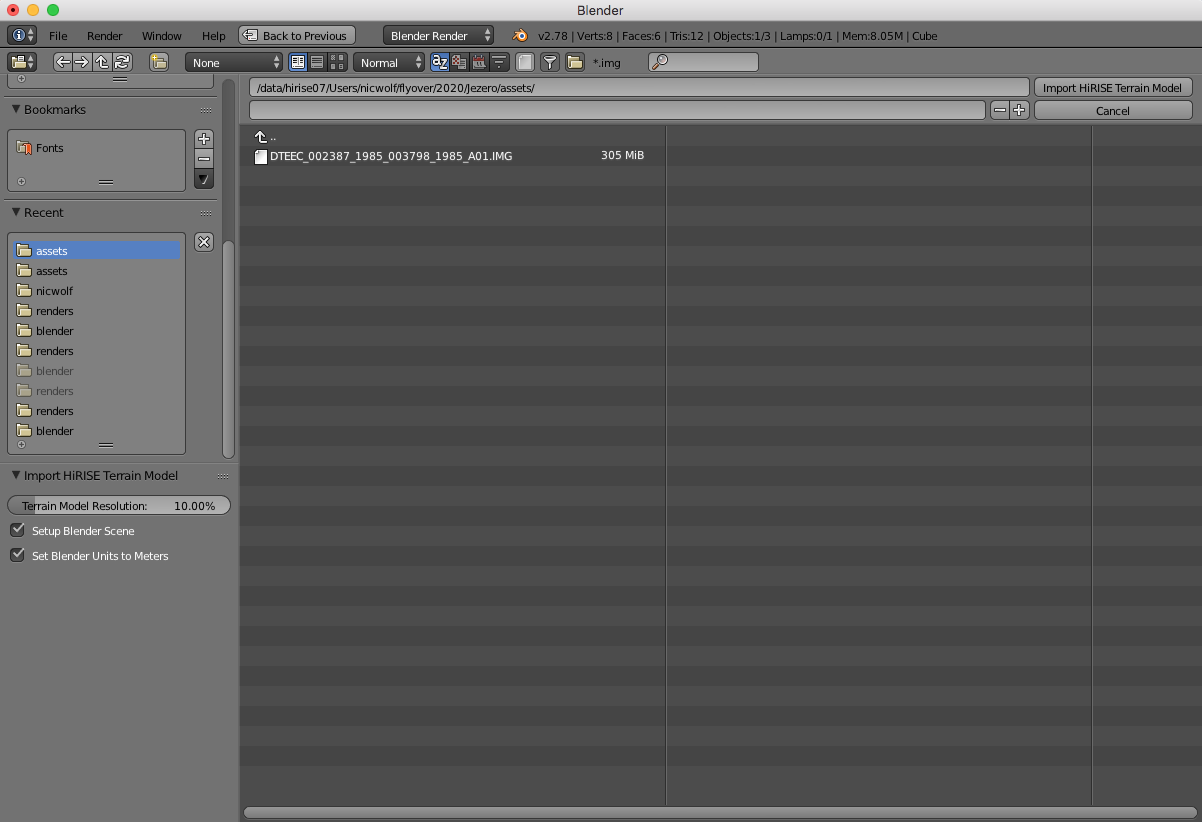Viewport: 1202px width, 822px height.
Task: Refresh the file list
Action: coord(122,62)
